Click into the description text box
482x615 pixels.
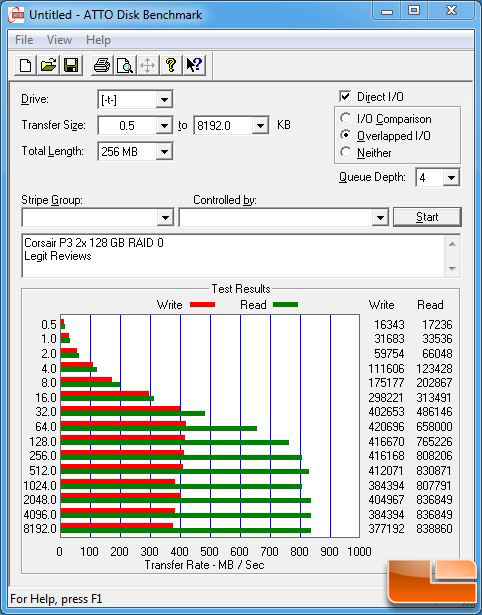(x=234, y=255)
